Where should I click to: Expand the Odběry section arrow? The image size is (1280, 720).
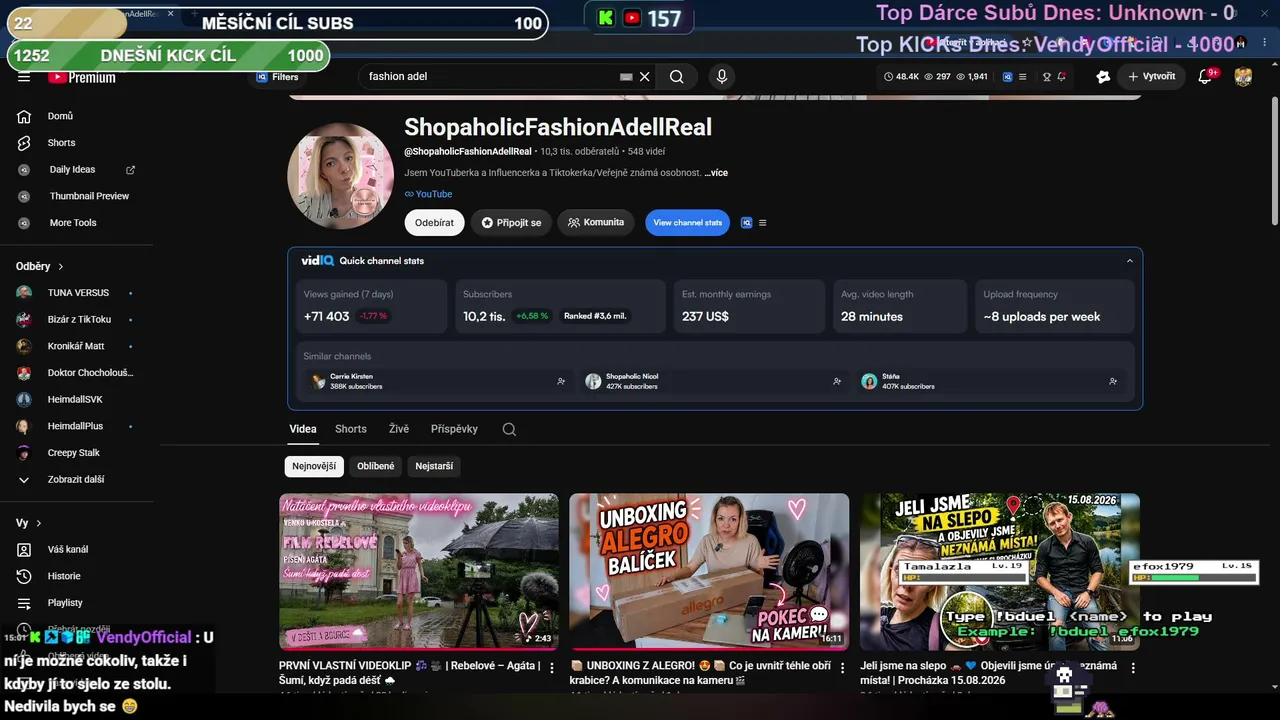pos(61,267)
